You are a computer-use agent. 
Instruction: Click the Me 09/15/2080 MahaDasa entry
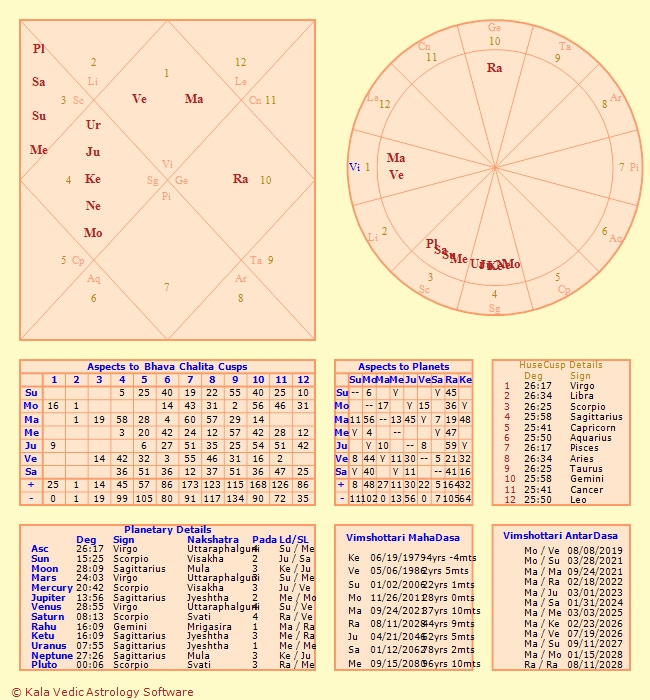(x=414, y=663)
